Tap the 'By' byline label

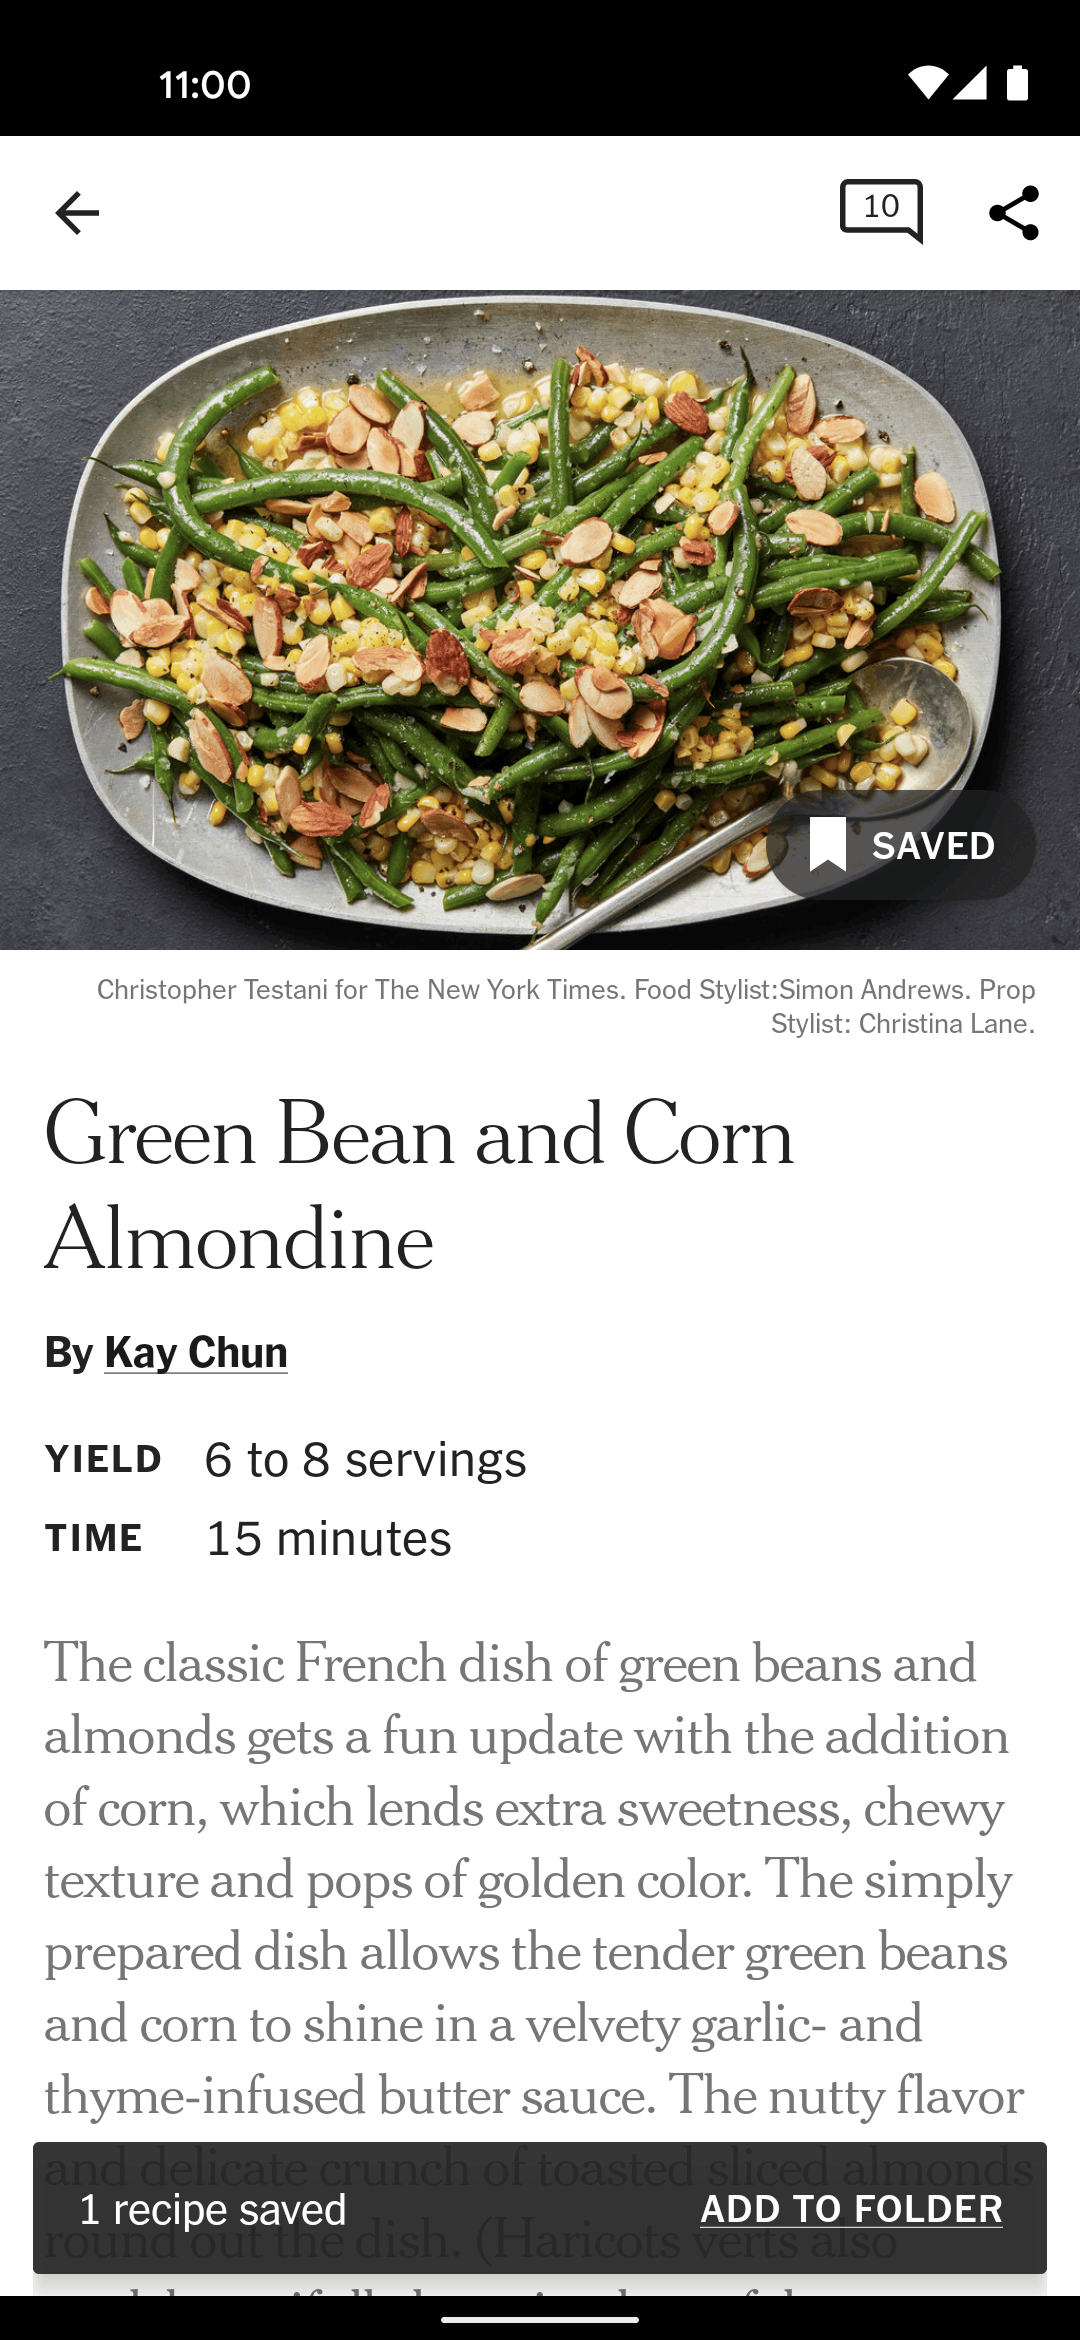point(69,1352)
